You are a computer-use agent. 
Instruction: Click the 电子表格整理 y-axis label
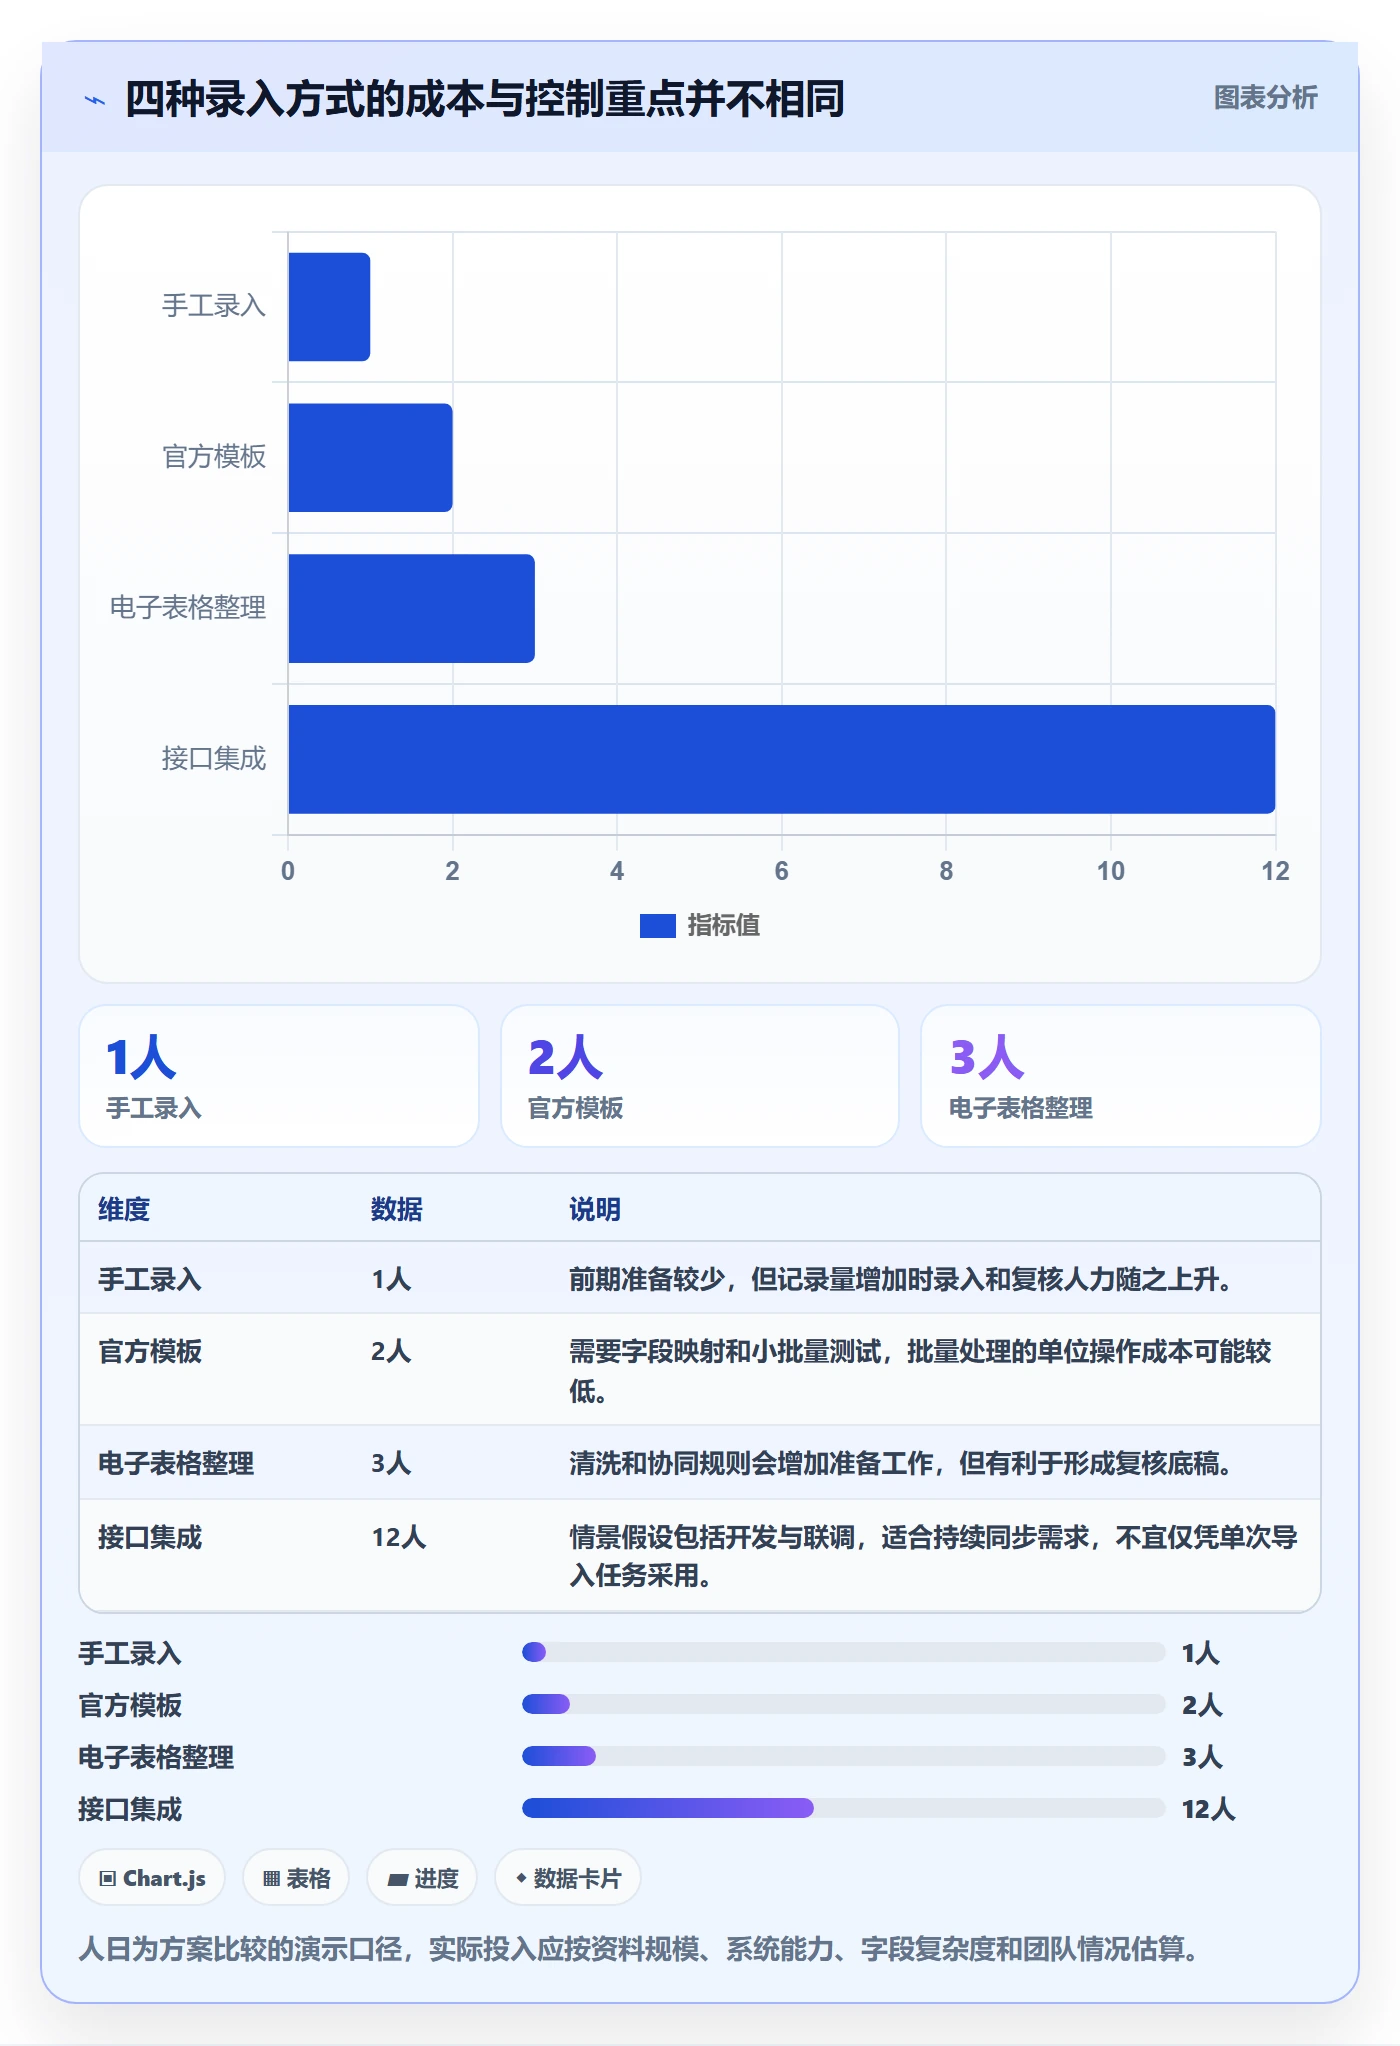click(x=188, y=608)
